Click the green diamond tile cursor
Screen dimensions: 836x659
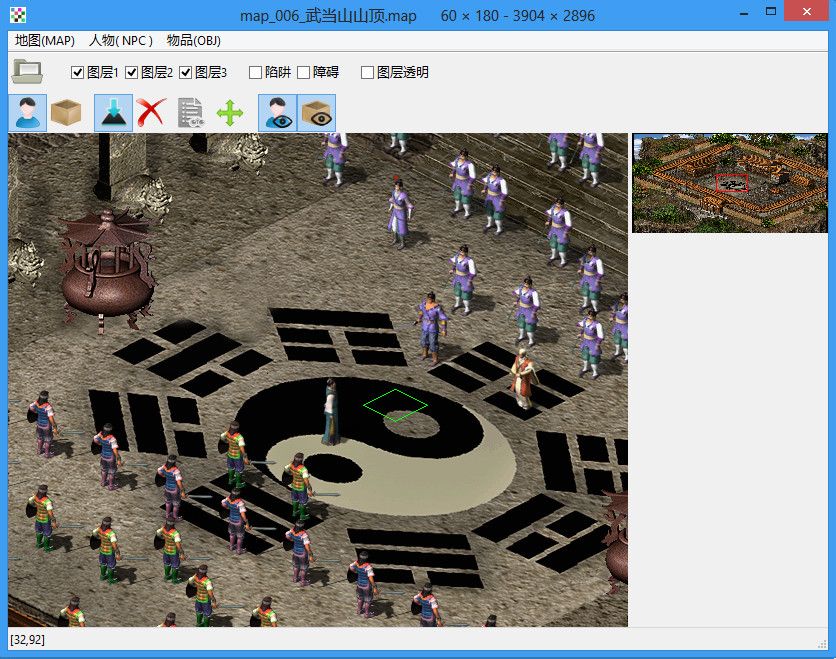(395, 405)
